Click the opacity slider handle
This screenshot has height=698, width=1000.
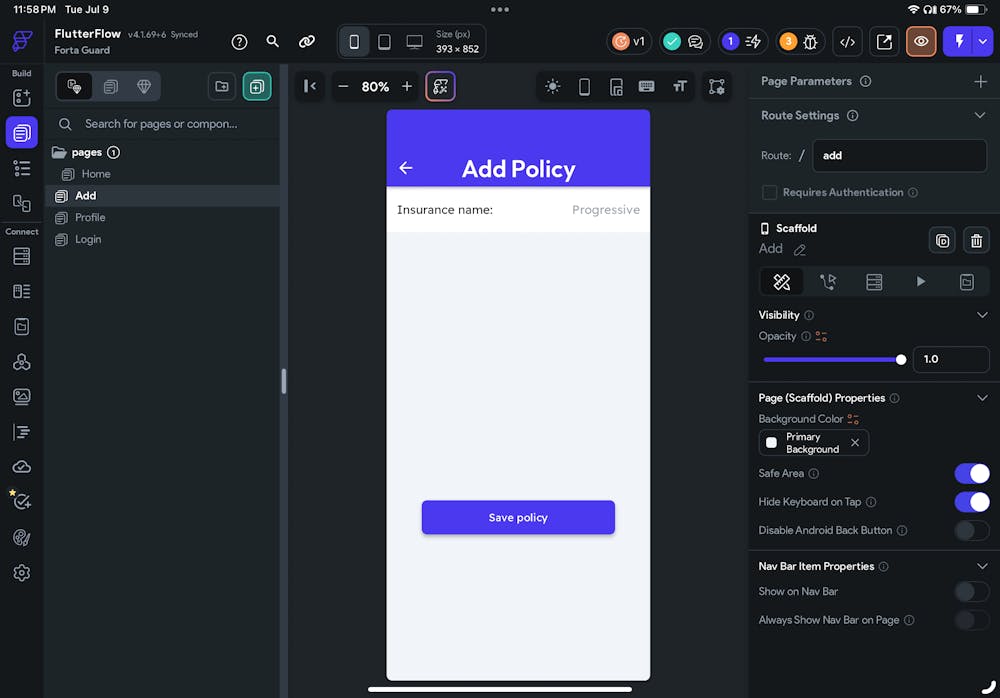point(901,360)
